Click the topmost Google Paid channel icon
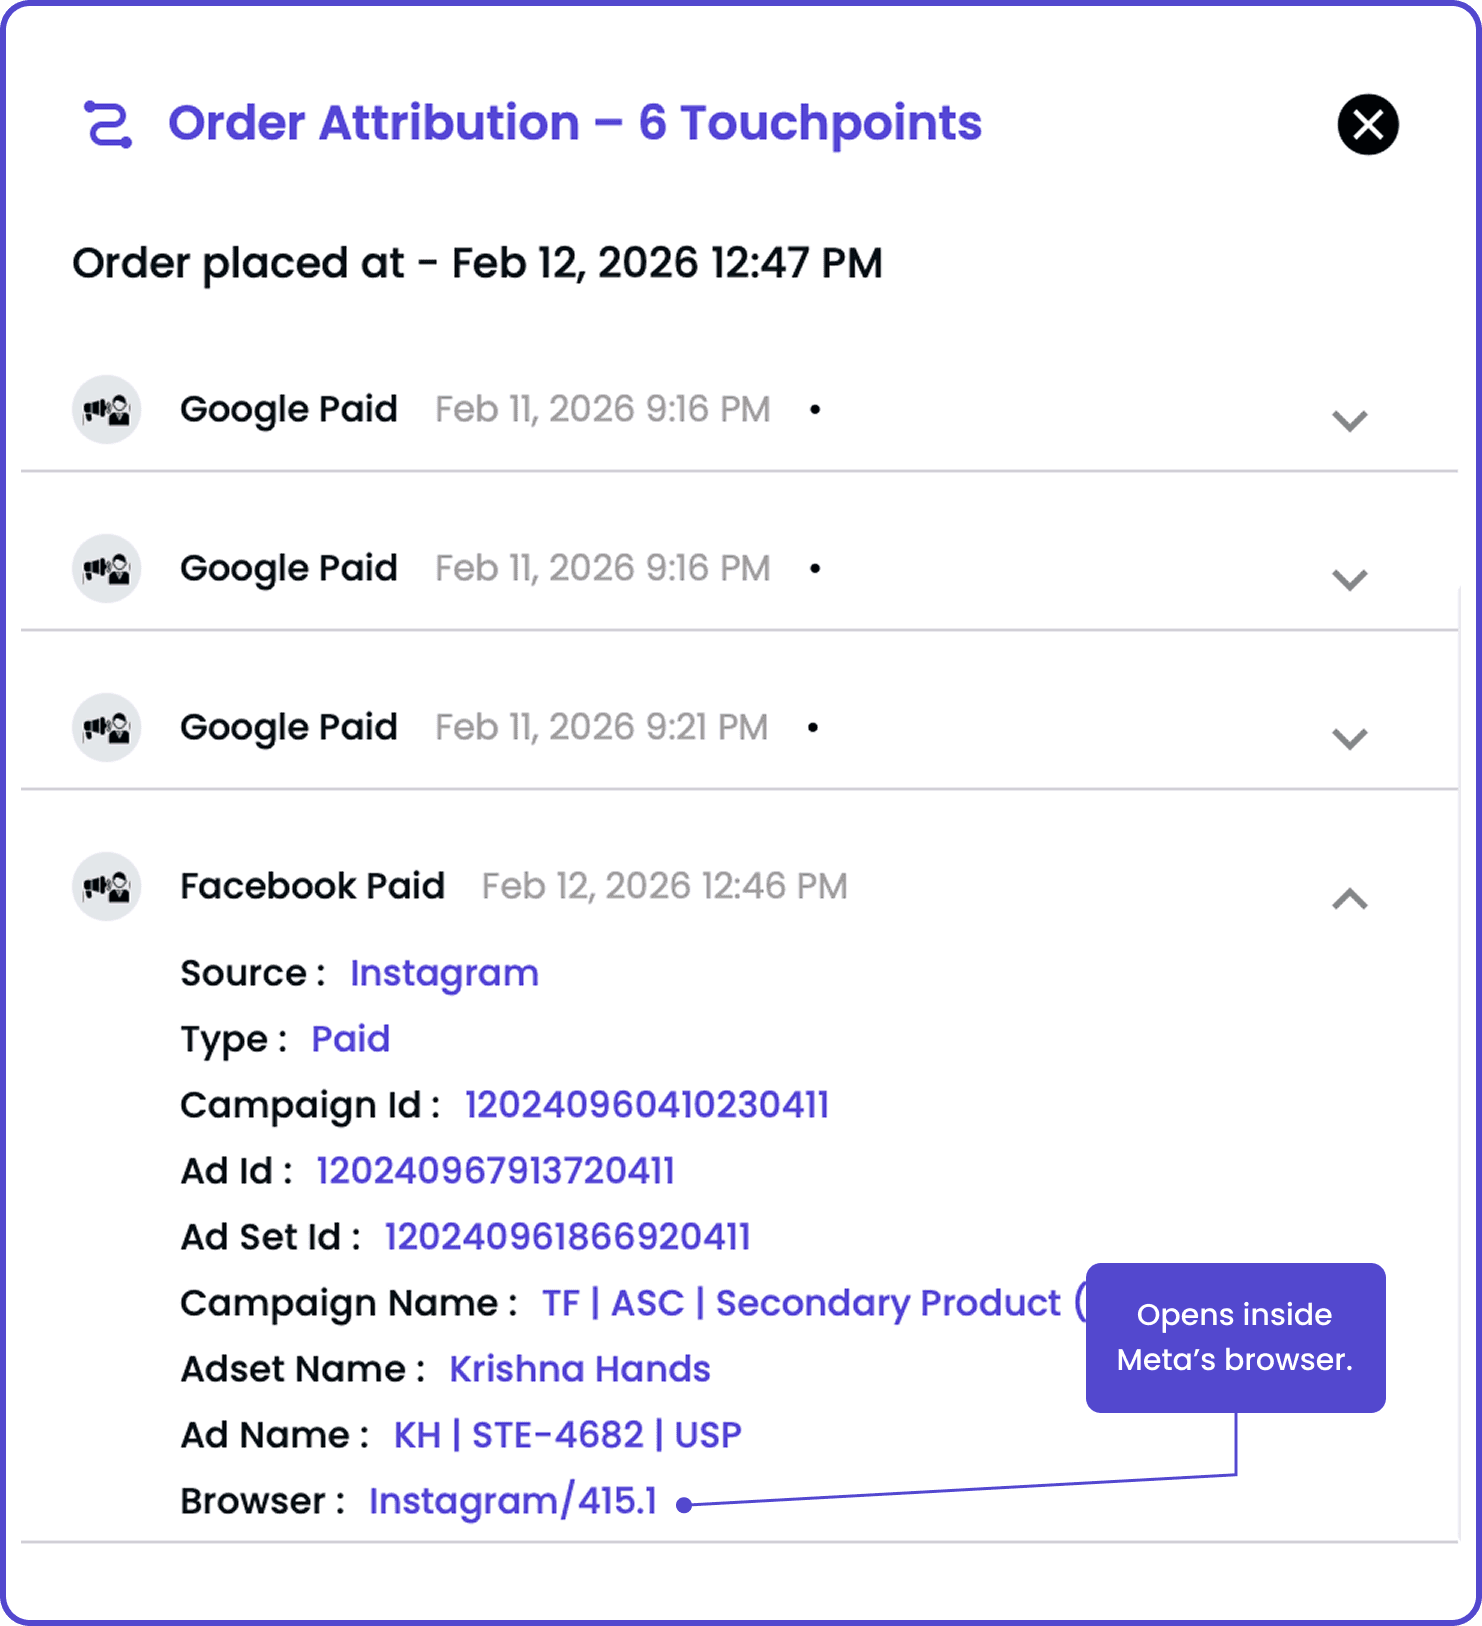 [x=107, y=409]
